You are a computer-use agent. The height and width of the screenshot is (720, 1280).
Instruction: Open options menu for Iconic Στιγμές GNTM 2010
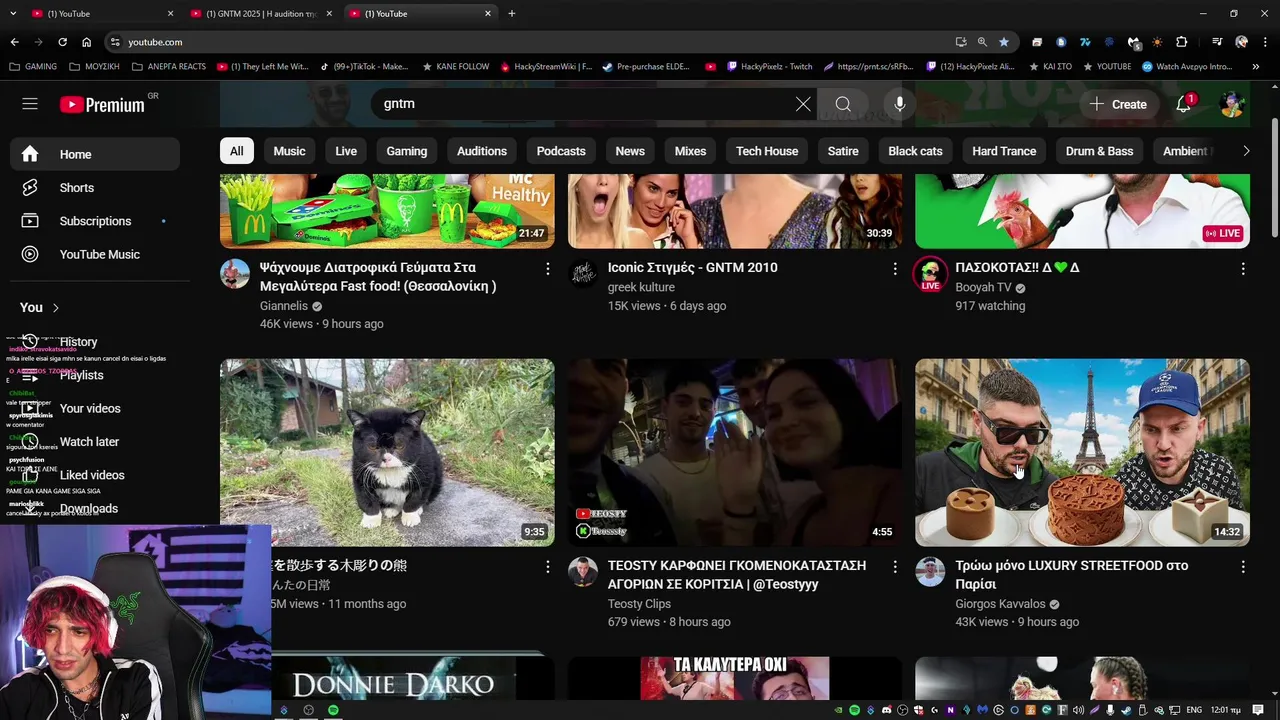click(895, 269)
